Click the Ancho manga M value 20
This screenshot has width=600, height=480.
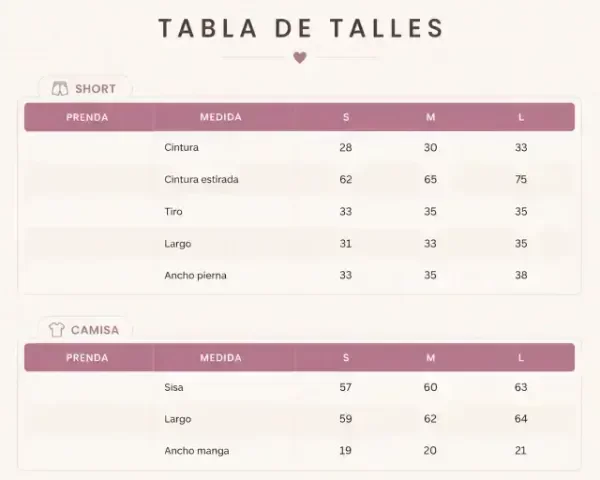tap(430, 450)
